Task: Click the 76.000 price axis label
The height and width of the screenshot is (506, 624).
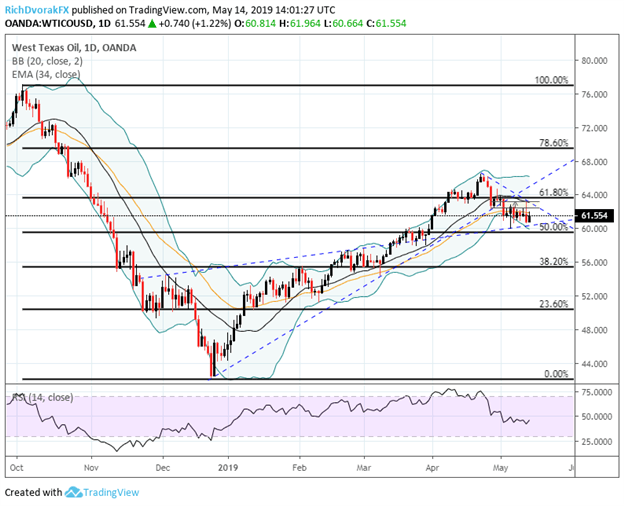Action: point(594,94)
